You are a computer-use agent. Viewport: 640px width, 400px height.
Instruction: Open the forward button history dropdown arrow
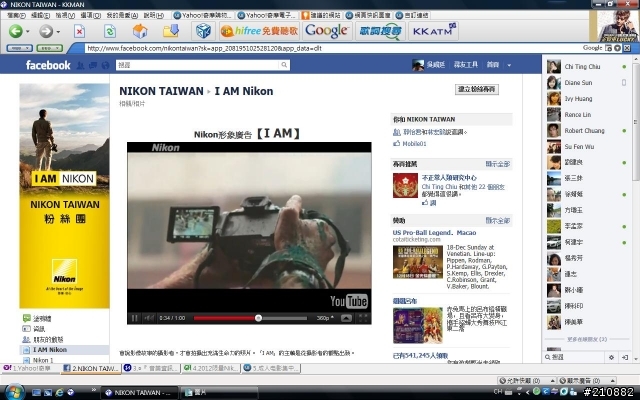tap(58, 31)
